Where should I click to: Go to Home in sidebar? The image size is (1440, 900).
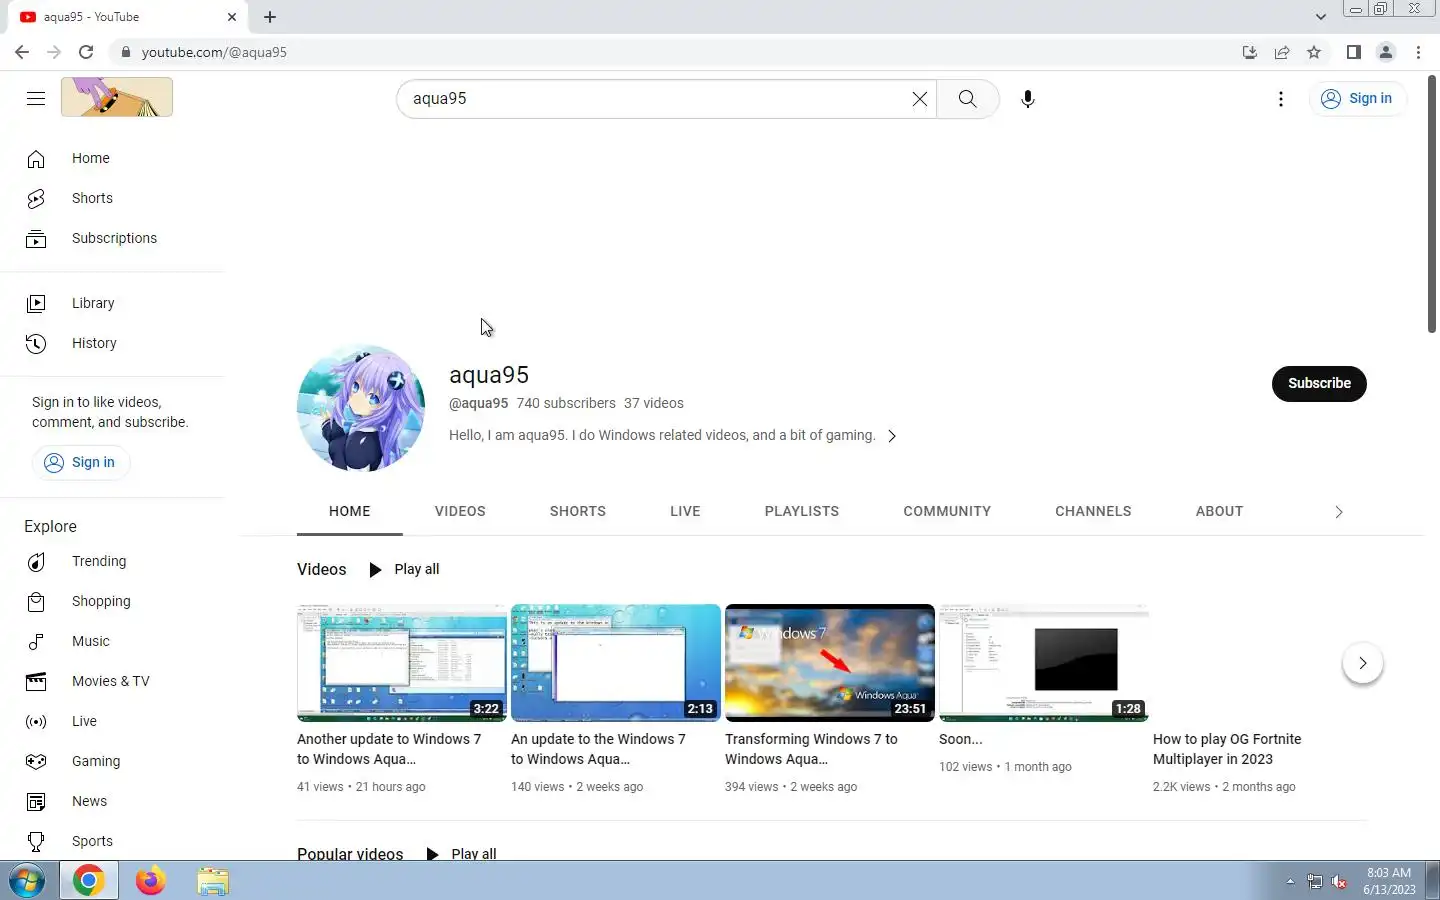point(112,158)
